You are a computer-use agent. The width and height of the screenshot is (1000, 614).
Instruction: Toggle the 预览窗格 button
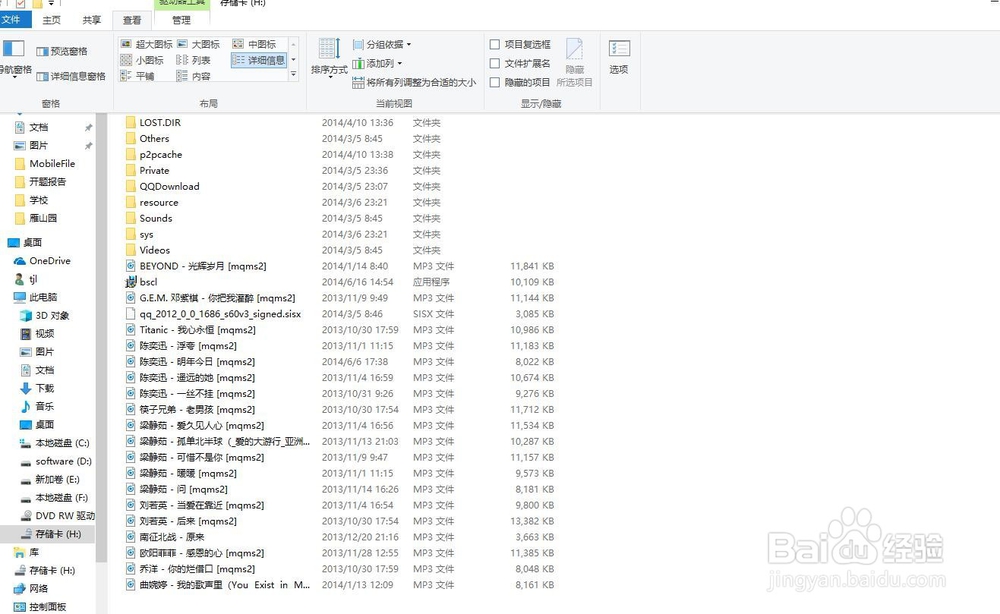coord(62,52)
